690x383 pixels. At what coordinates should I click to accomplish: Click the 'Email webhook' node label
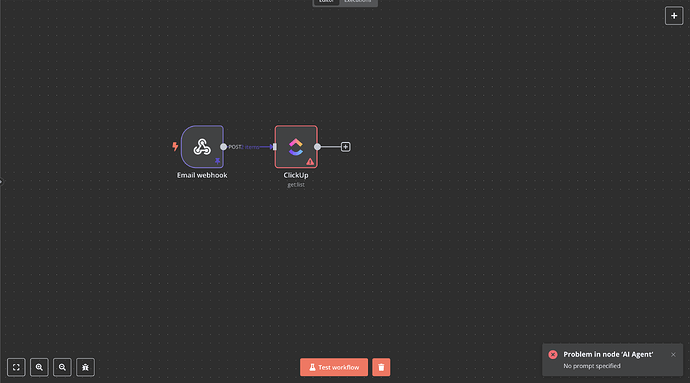pyautogui.click(x=202, y=175)
